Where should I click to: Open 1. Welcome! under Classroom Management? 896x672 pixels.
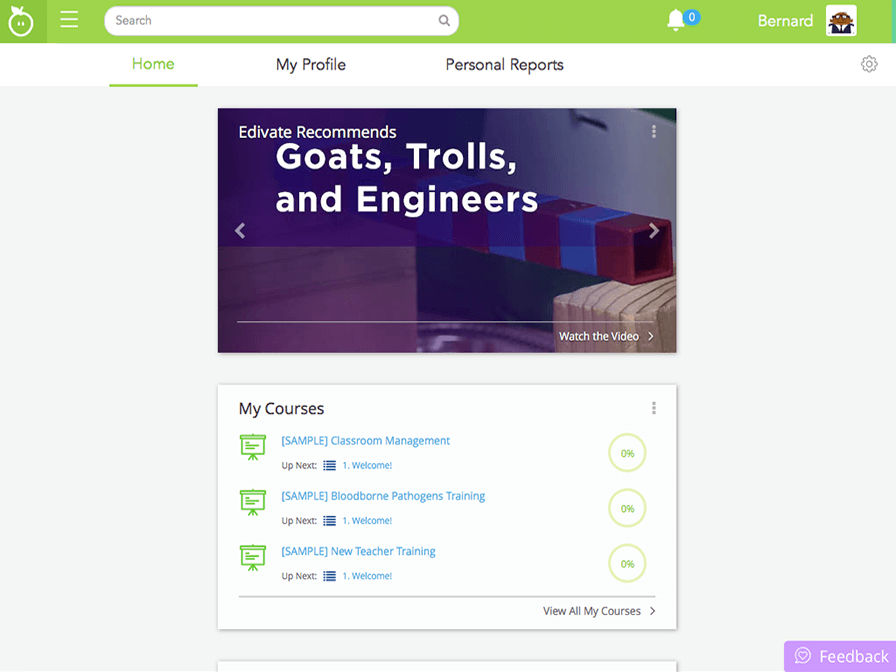pyautogui.click(x=367, y=466)
